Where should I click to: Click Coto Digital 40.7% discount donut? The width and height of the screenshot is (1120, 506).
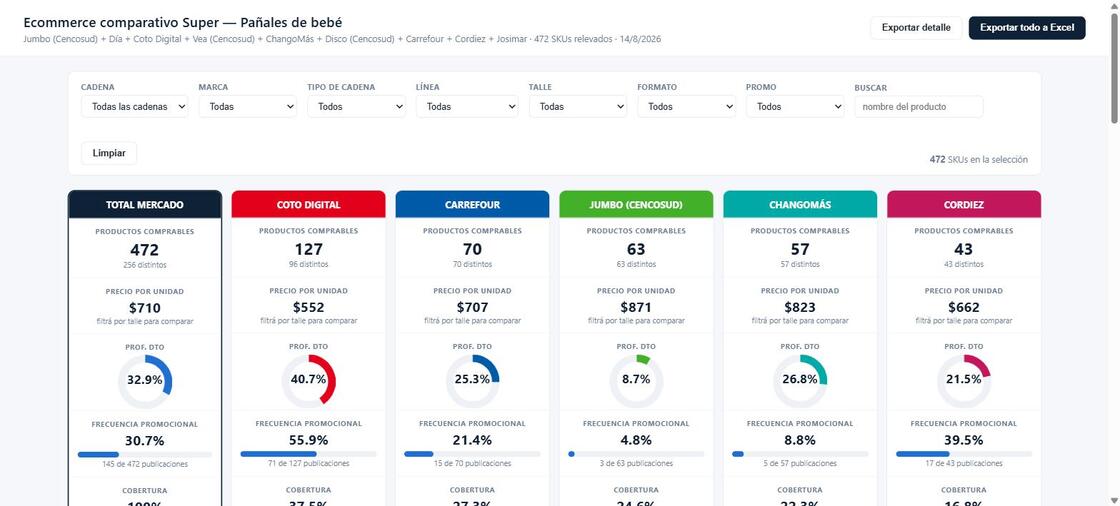click(x=309, y=380)
